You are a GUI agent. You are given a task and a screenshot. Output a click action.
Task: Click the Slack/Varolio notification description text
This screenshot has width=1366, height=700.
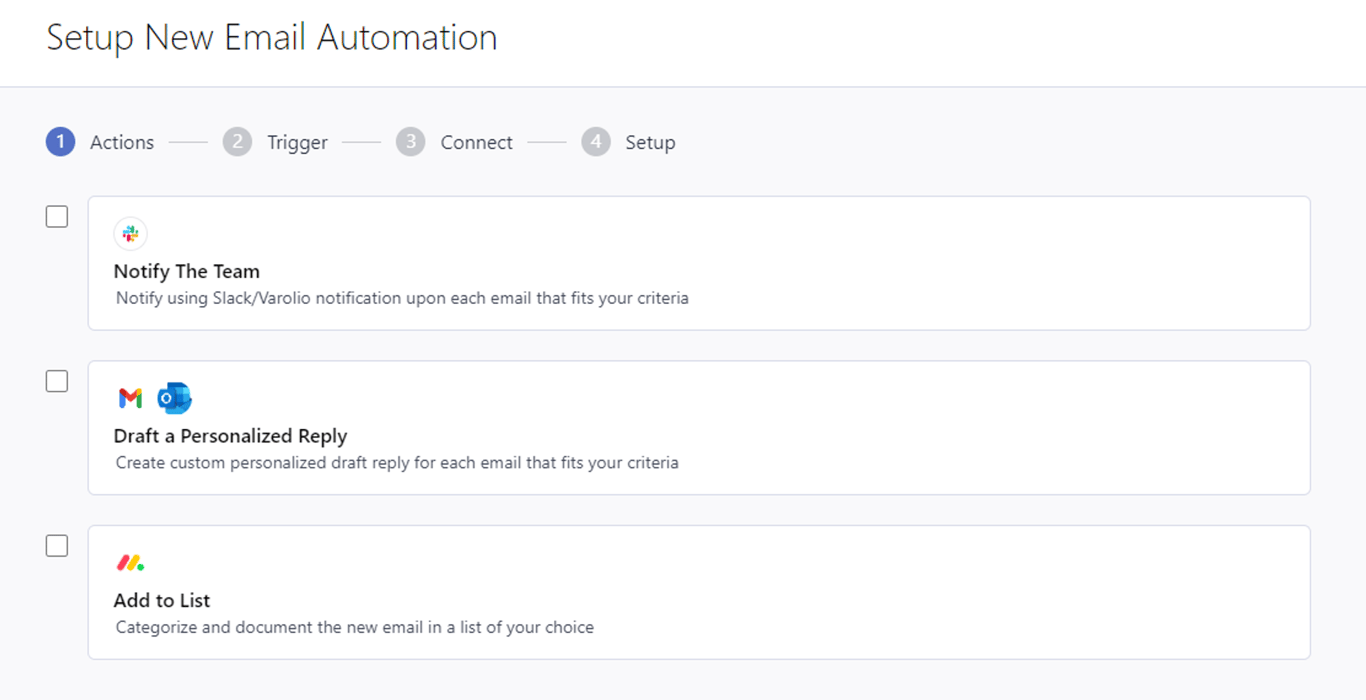pos(402,298)
